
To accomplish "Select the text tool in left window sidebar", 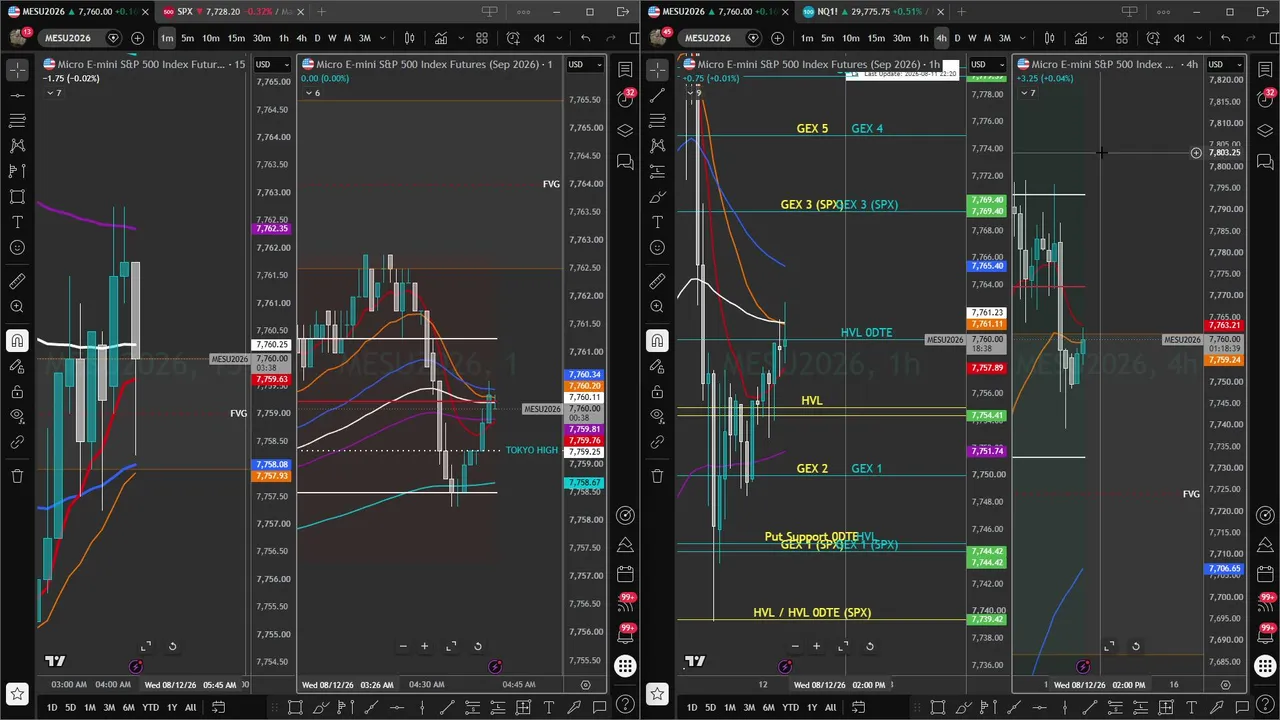I will click(x=17, y=221).
